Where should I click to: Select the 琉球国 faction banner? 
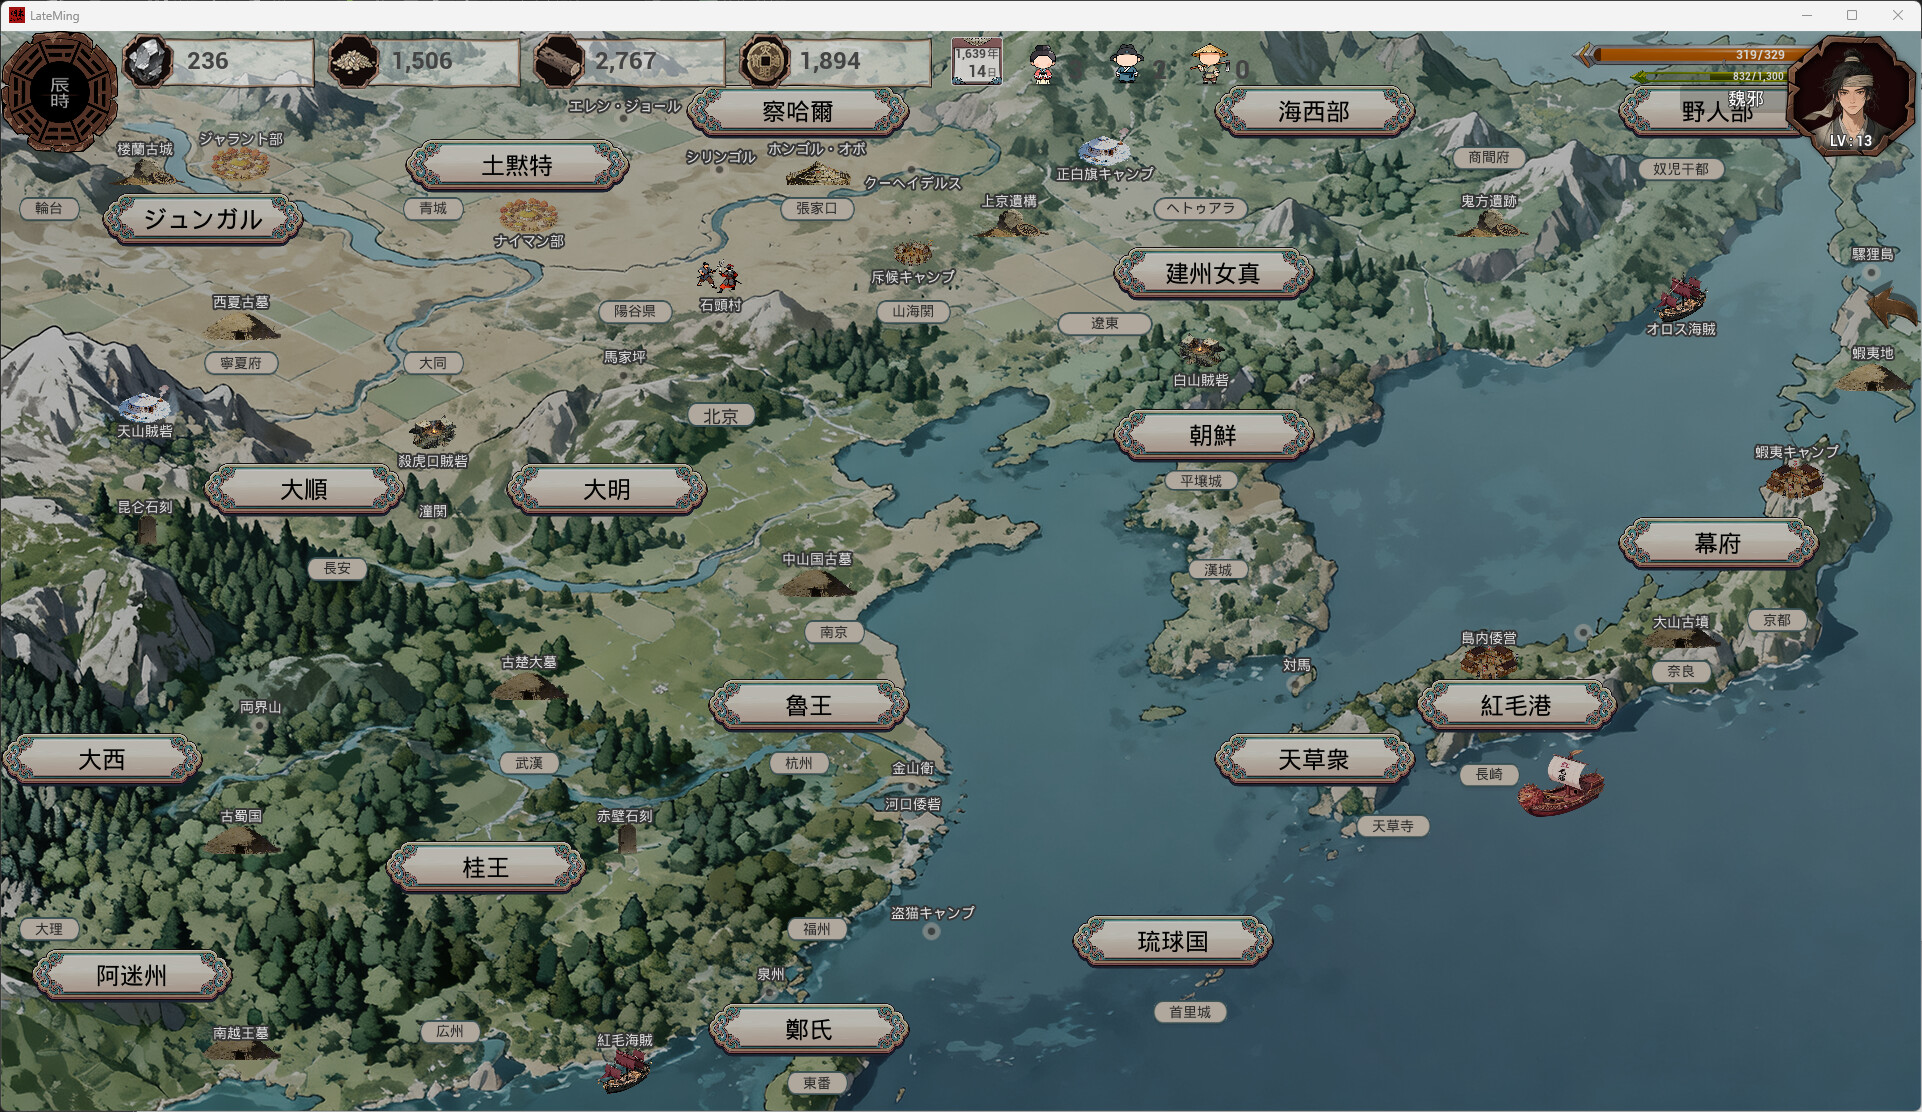1173,941
